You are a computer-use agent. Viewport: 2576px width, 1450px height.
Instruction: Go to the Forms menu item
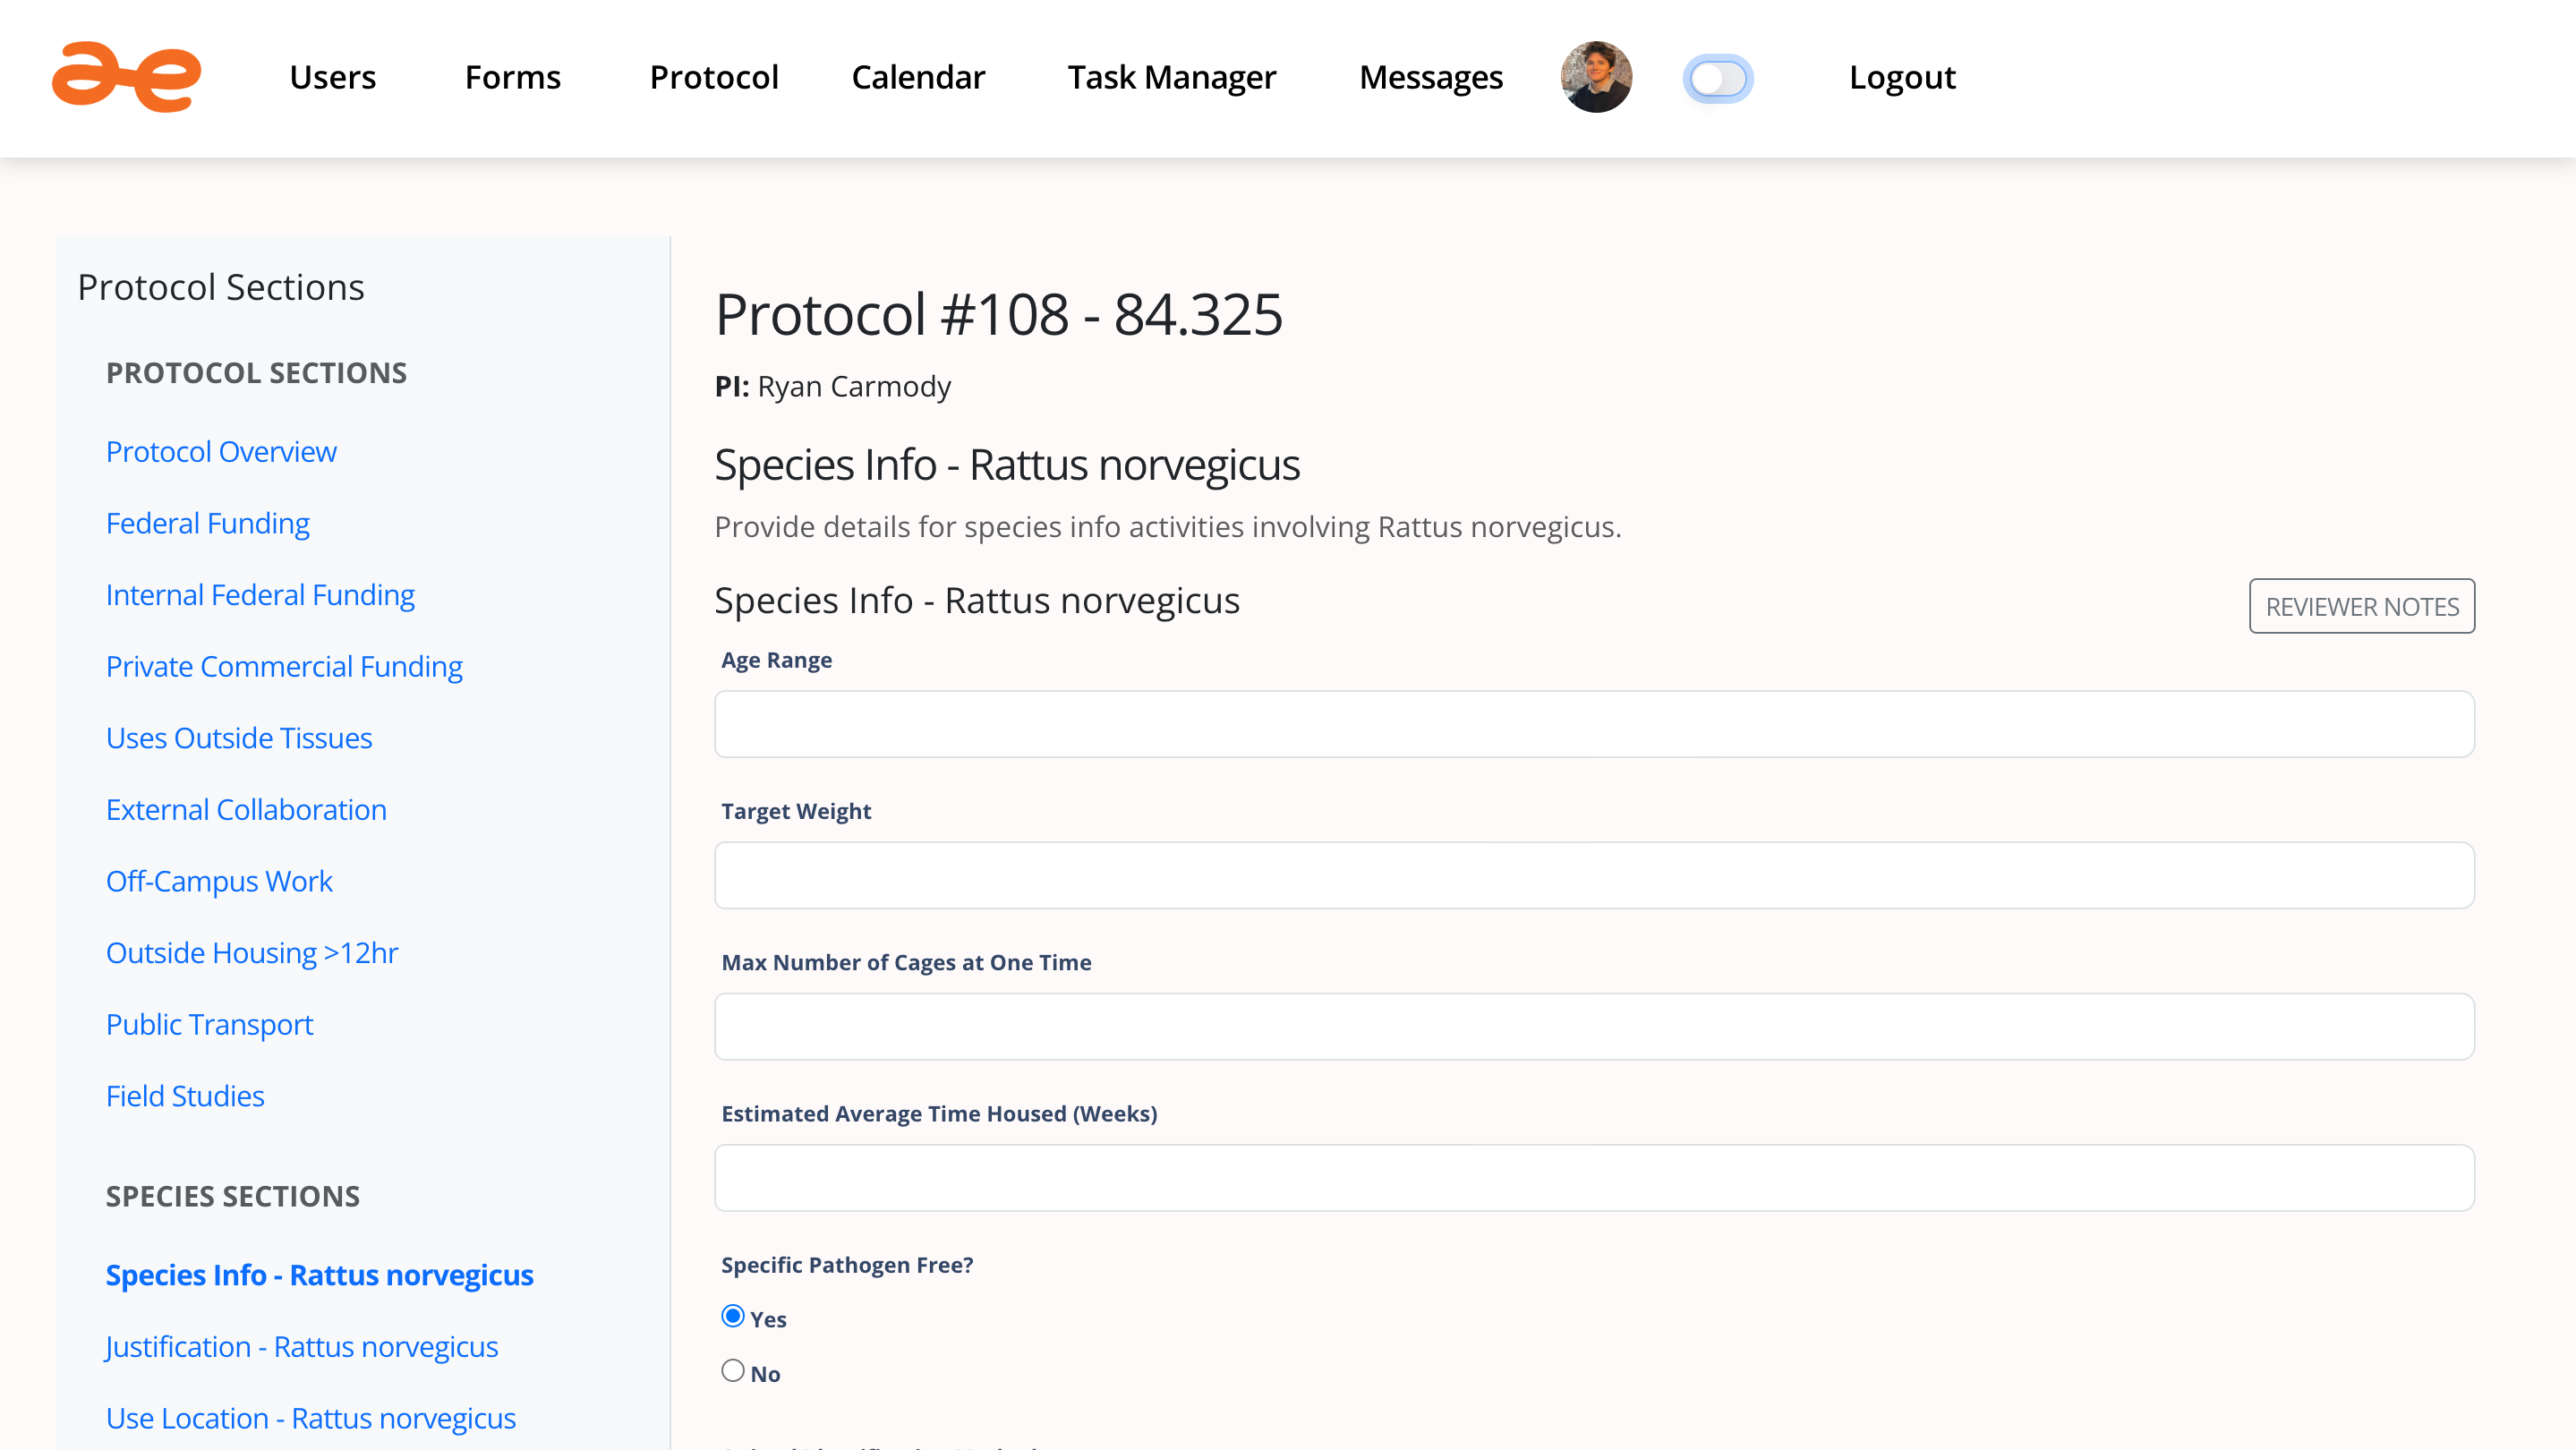pyautogui.click(x=512, y=77)
